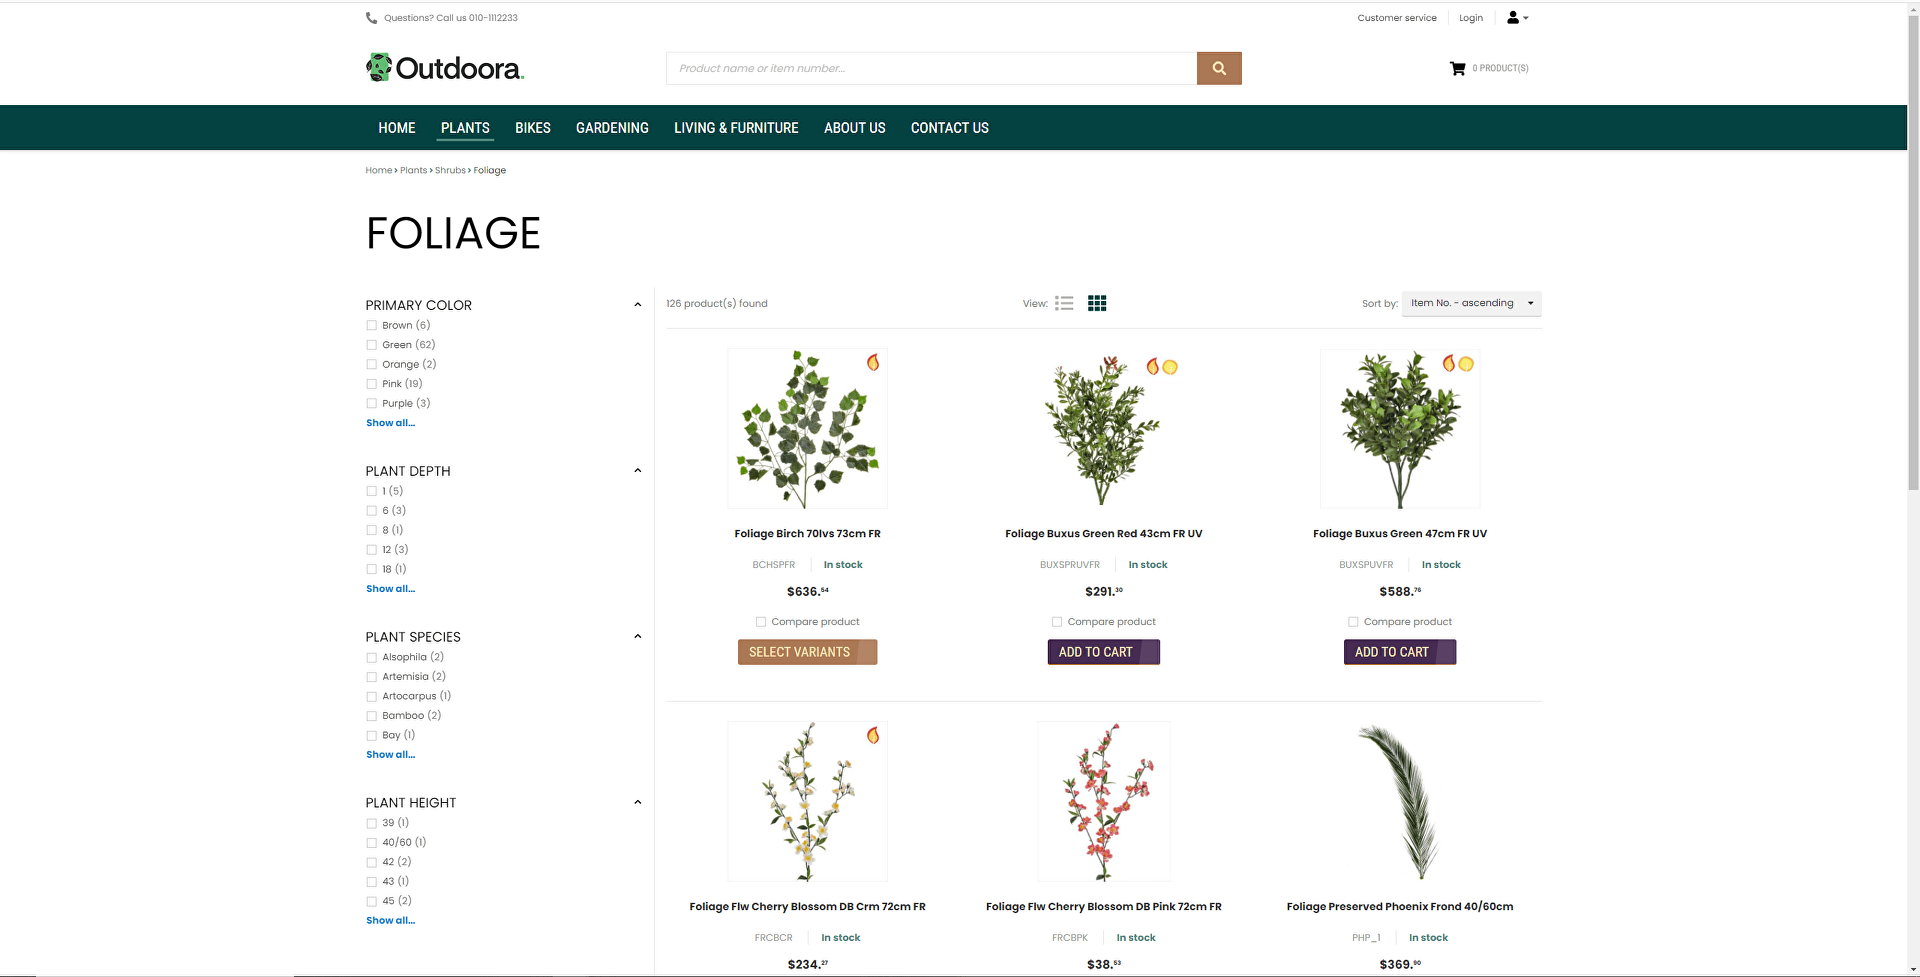Check the Purple color filter
The width and height of the screenshot is (1920, 977).
[x=372, y=404]
